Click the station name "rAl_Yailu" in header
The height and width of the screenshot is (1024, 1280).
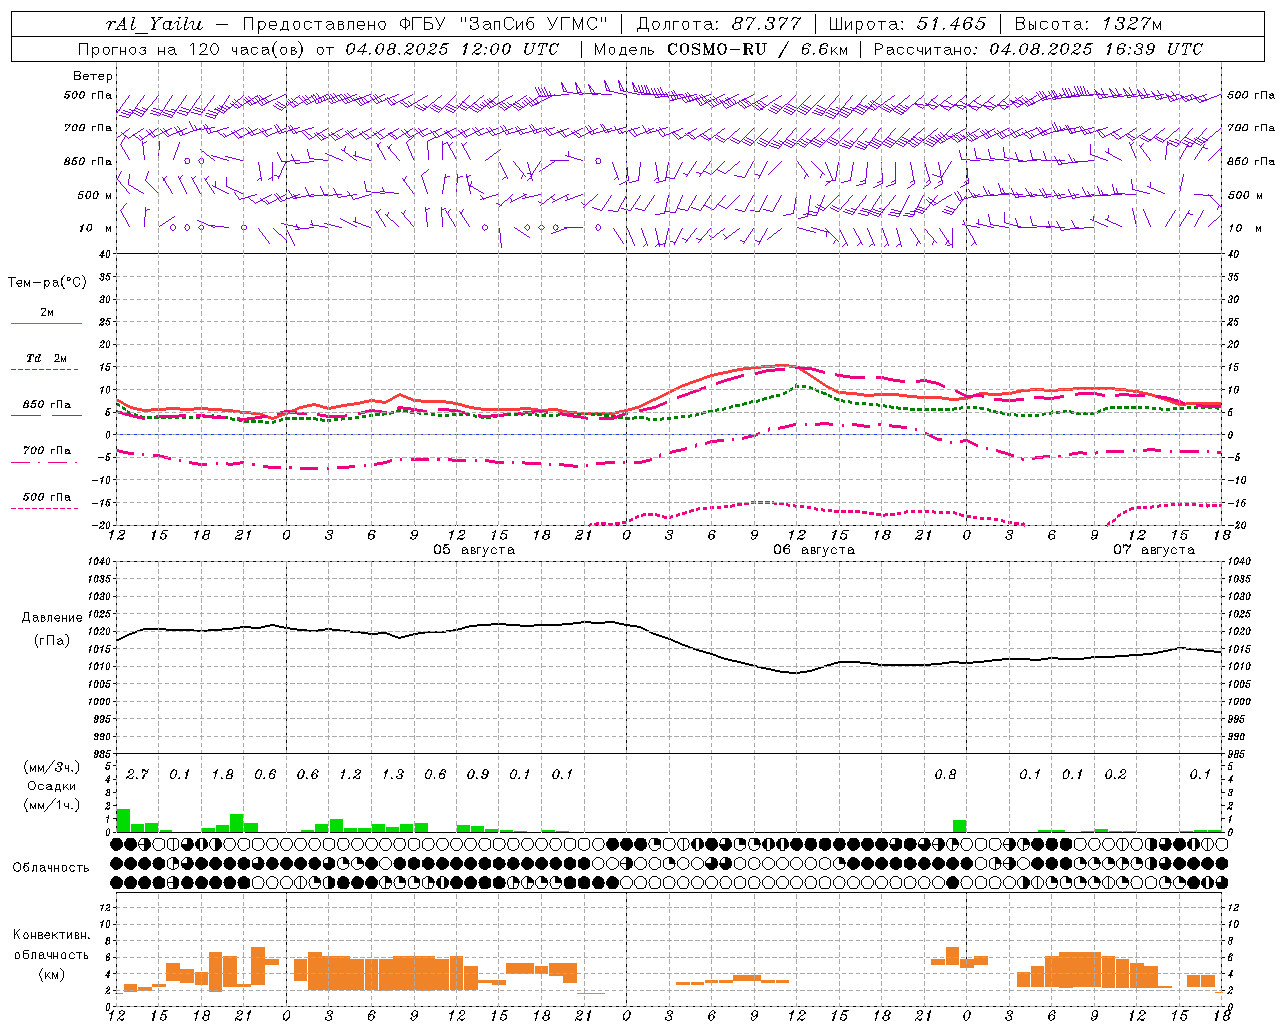(x=153, y=24)
